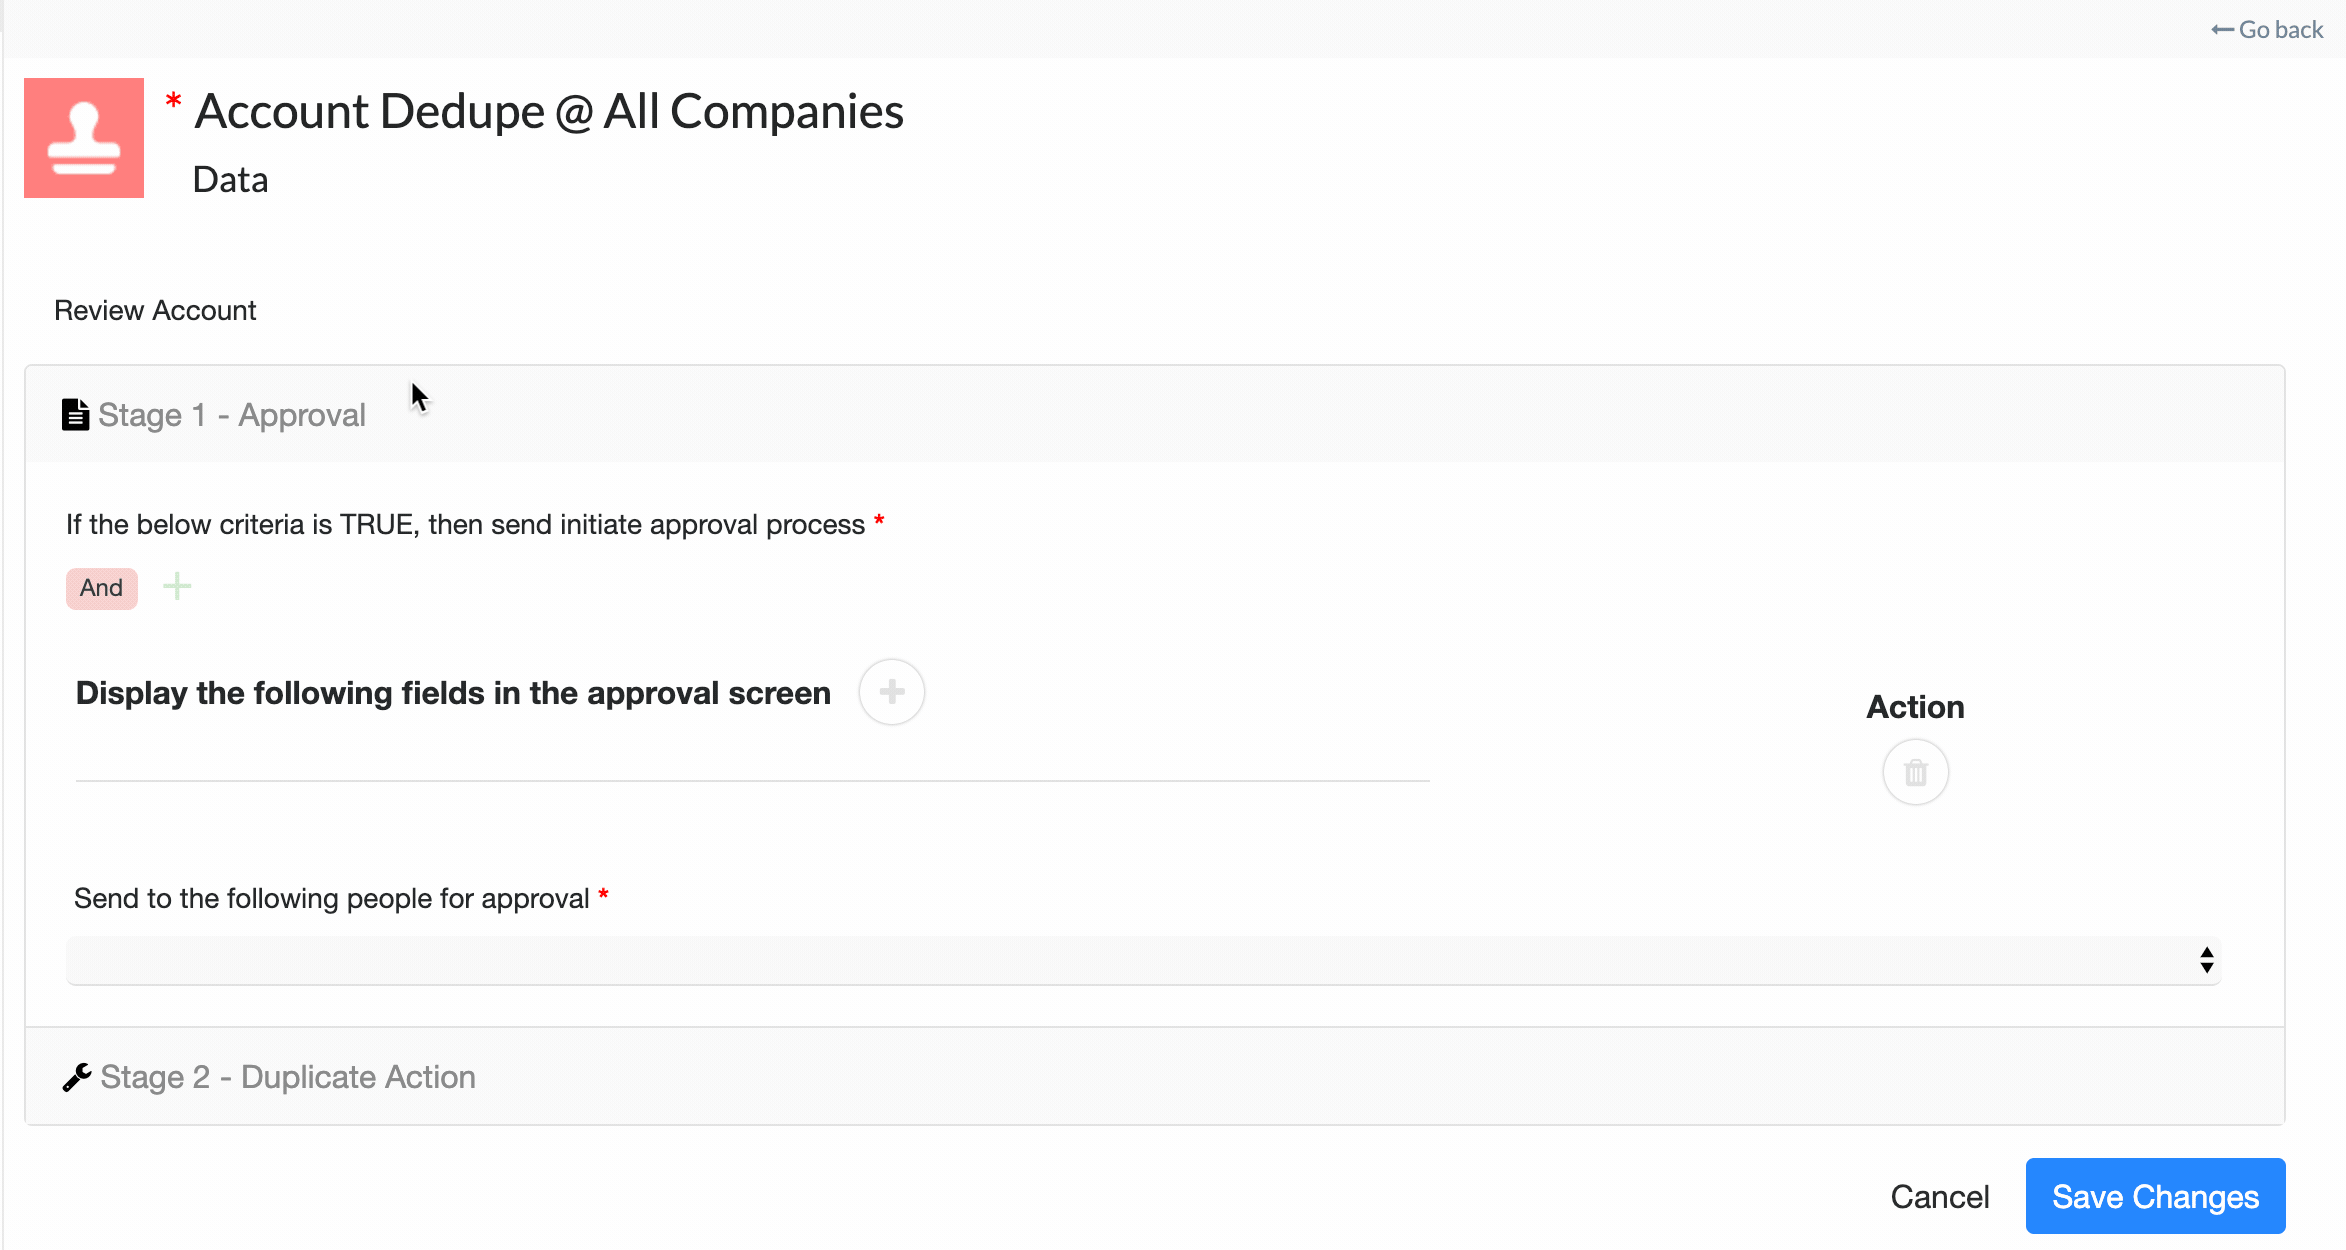Click the Data subtitle text

pyautogui.click(x=230, y=180)
